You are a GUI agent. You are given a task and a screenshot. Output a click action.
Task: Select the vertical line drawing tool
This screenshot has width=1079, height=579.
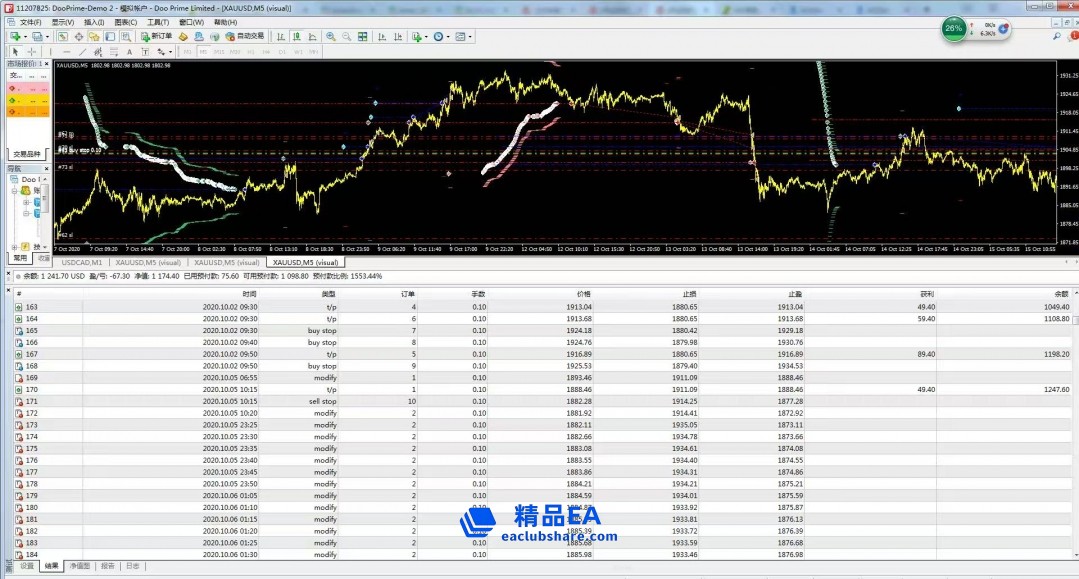pos(52,51)
